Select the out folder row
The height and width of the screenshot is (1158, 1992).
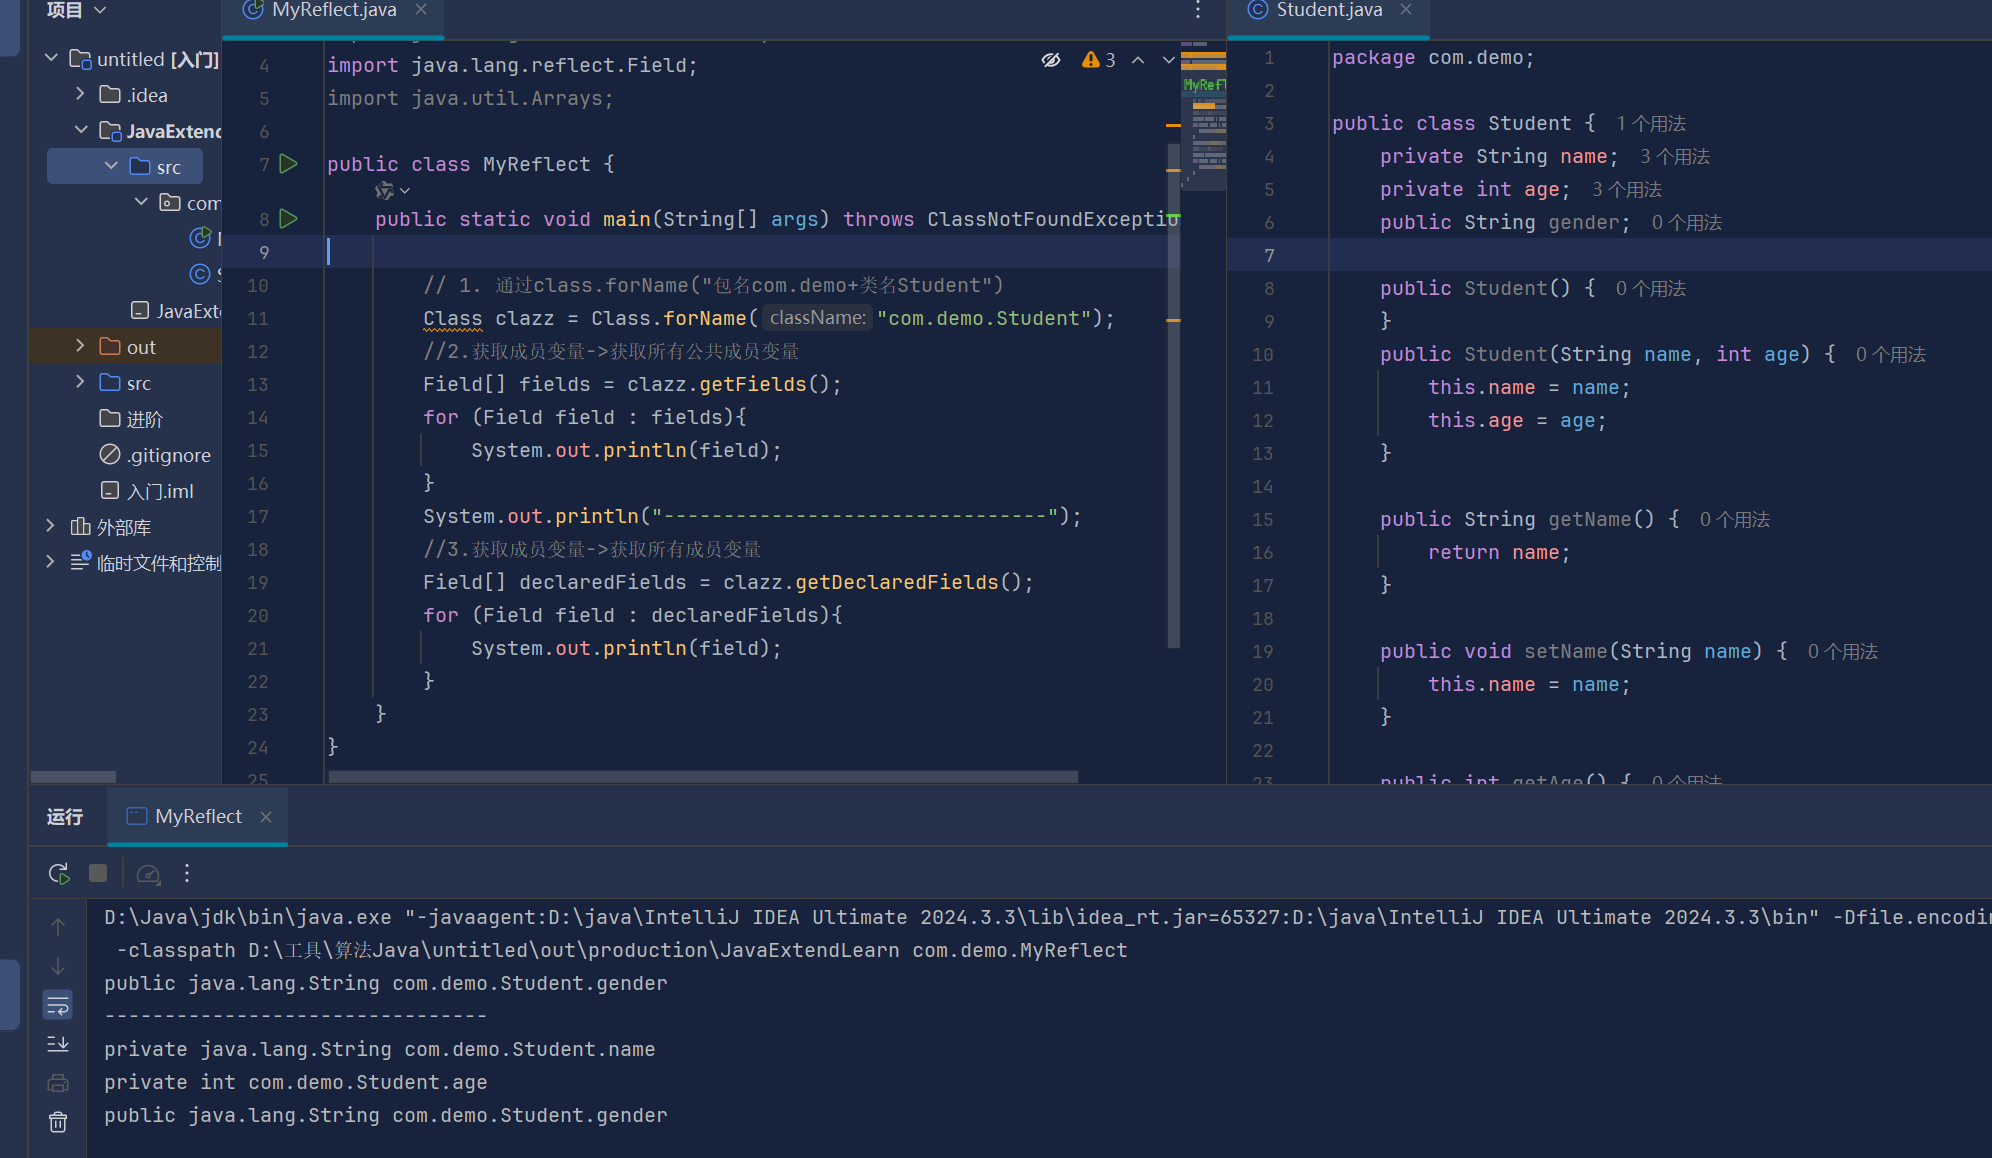pos(125,347)
